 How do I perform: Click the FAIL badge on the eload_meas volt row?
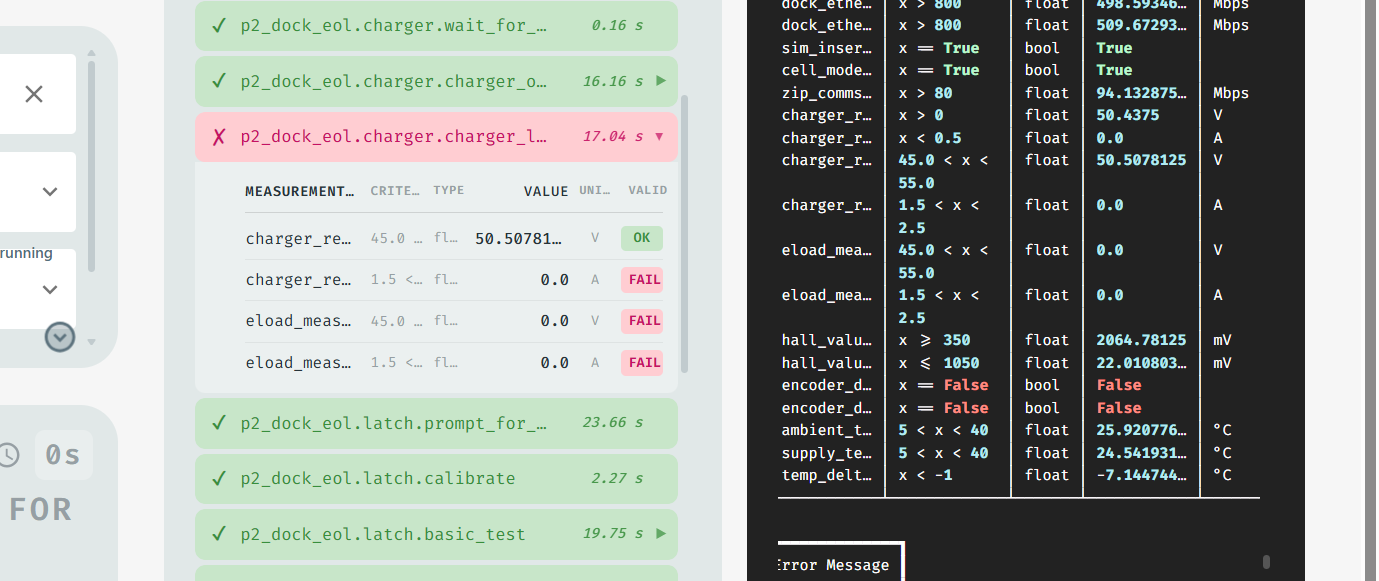[642, 321]
